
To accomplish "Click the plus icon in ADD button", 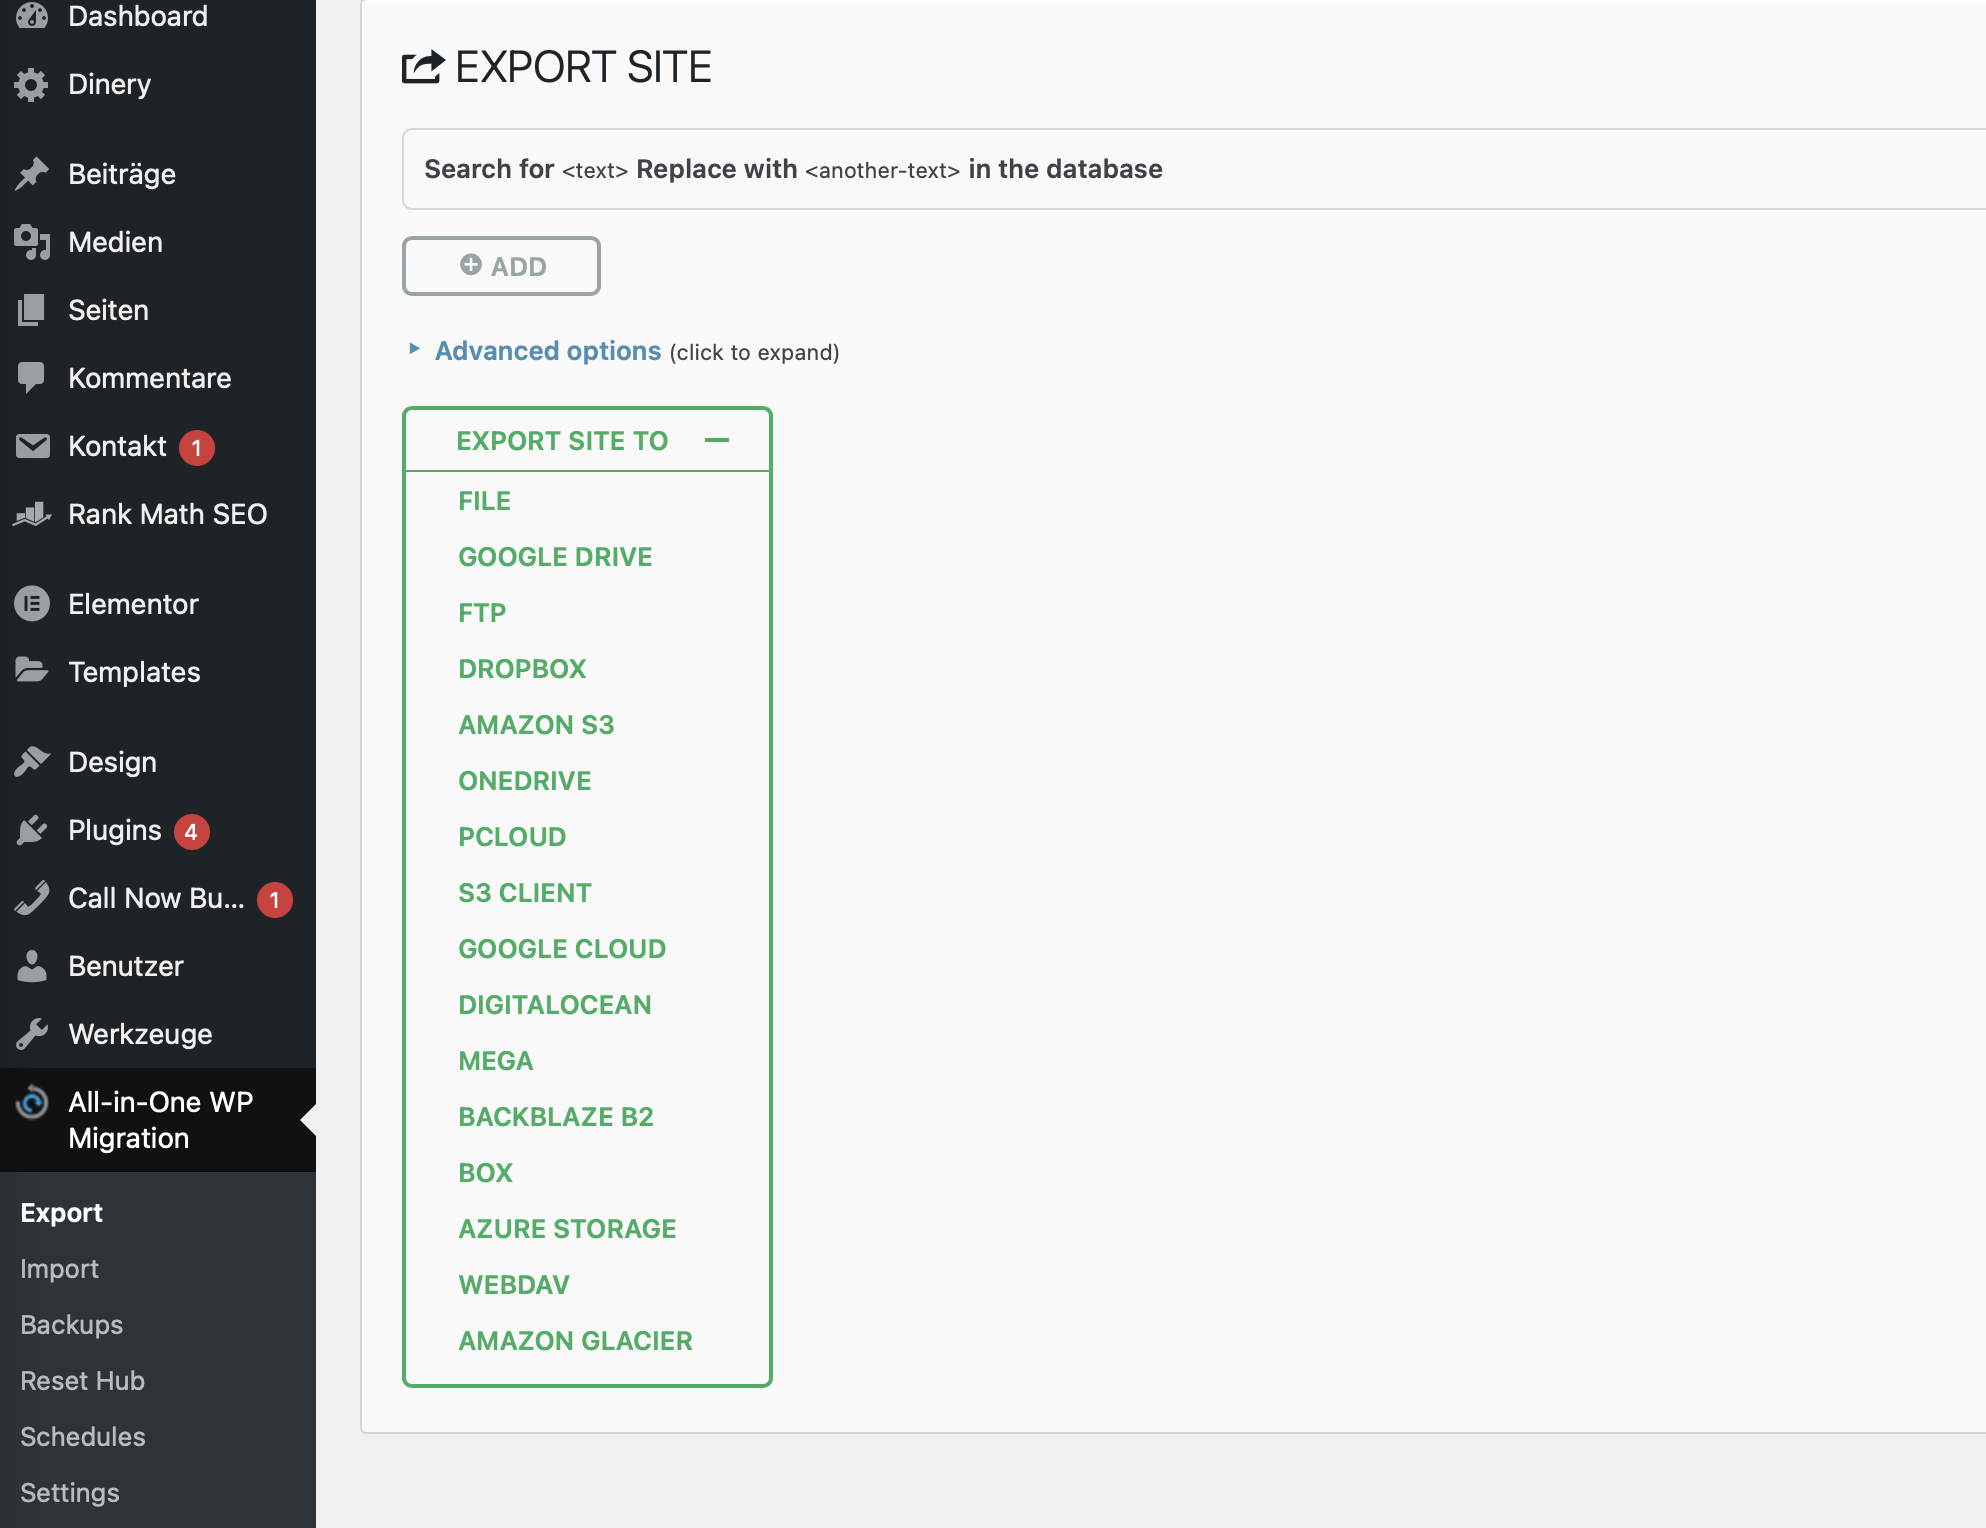I will pyautogui.click(x=471, y=264).
